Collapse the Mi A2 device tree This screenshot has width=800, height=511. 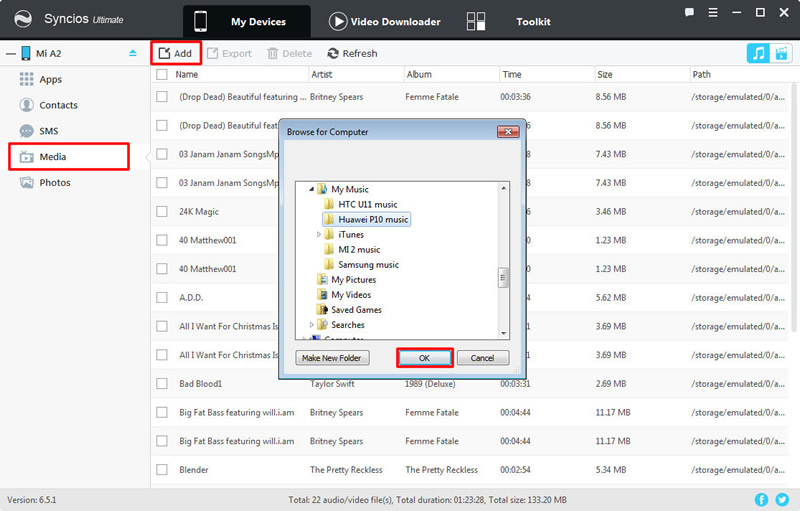[x=11, y=54]
